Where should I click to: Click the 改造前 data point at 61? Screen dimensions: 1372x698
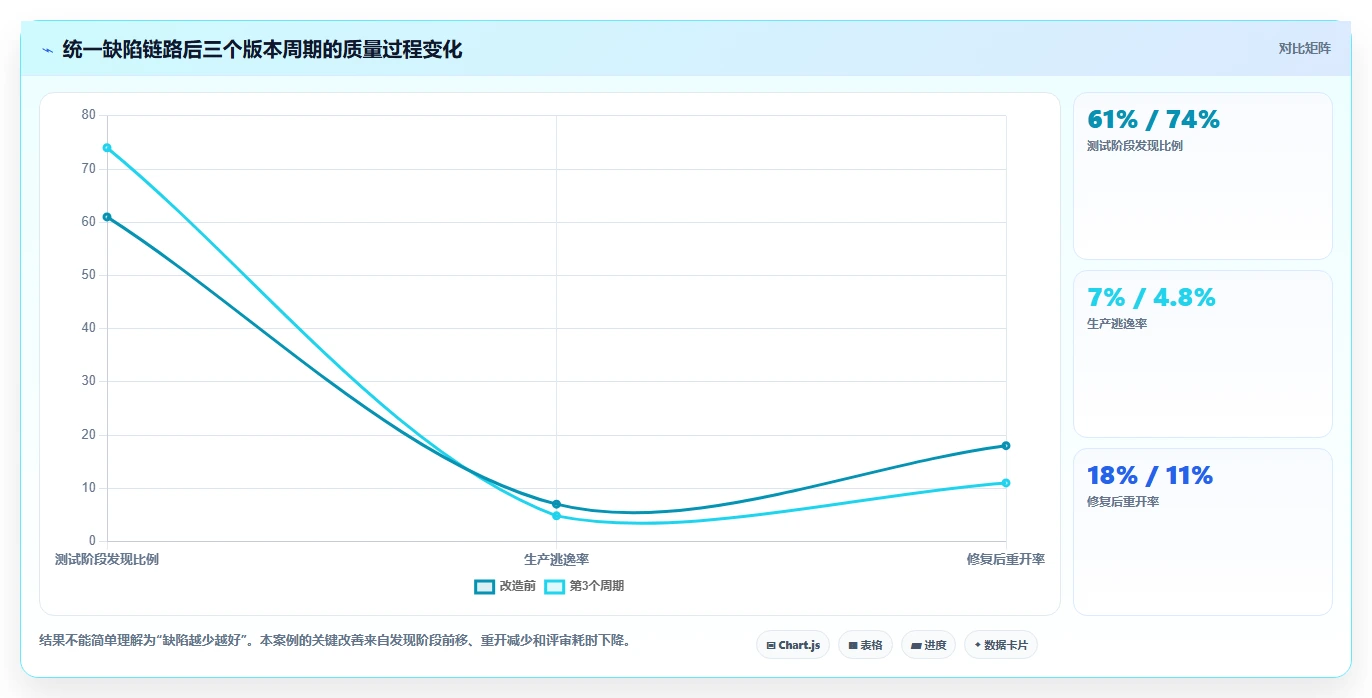[107, 217]
